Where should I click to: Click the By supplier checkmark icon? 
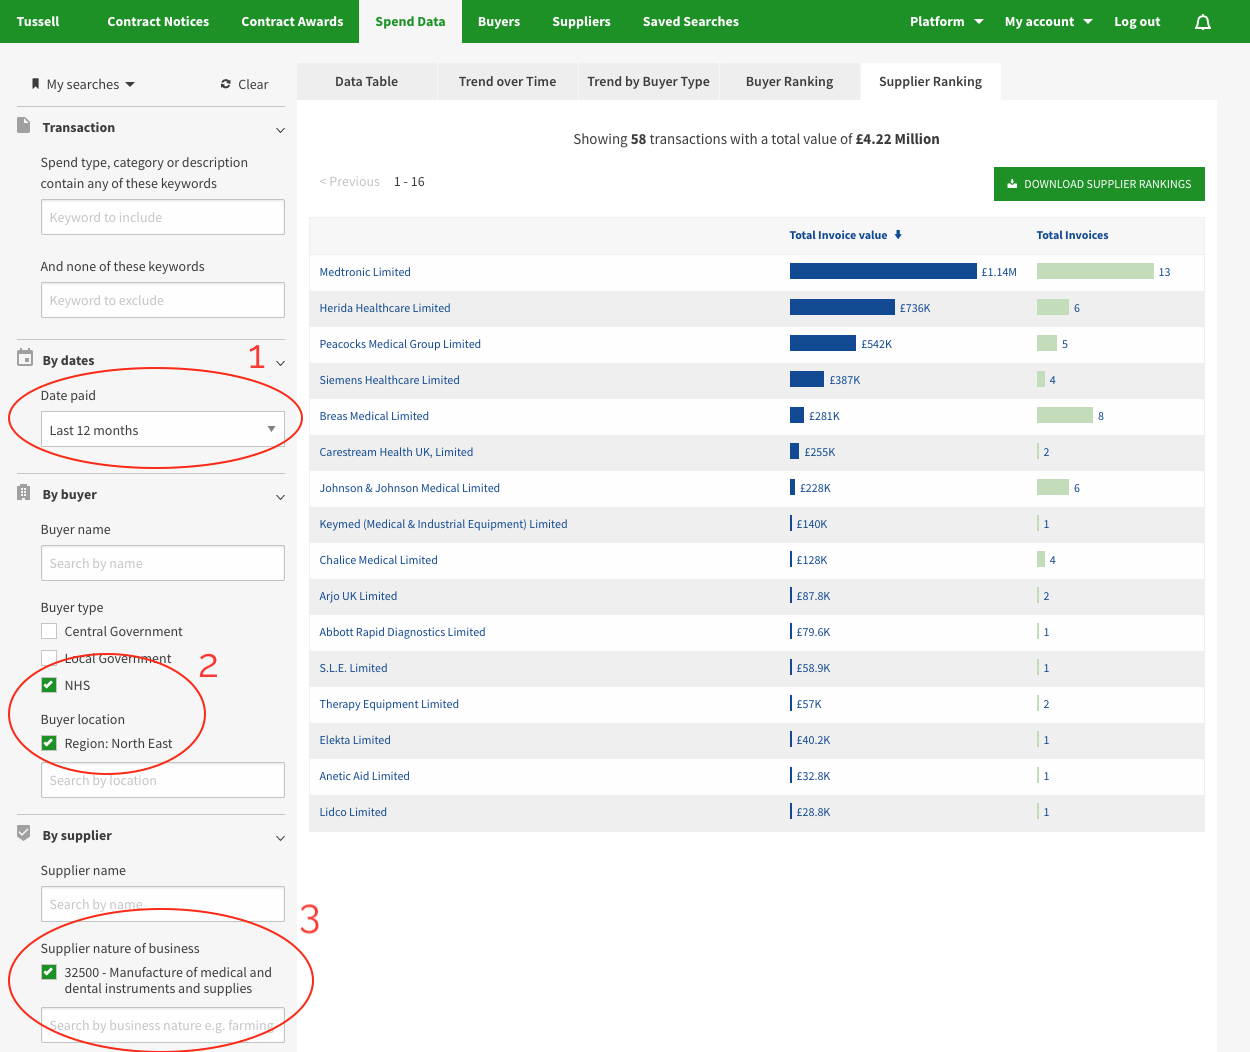pos(24,833)
